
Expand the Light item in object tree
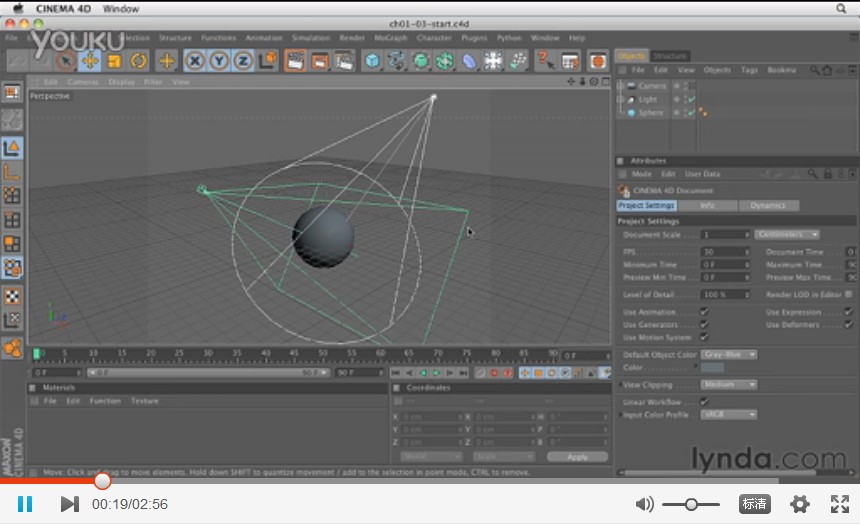click(620, 99)
